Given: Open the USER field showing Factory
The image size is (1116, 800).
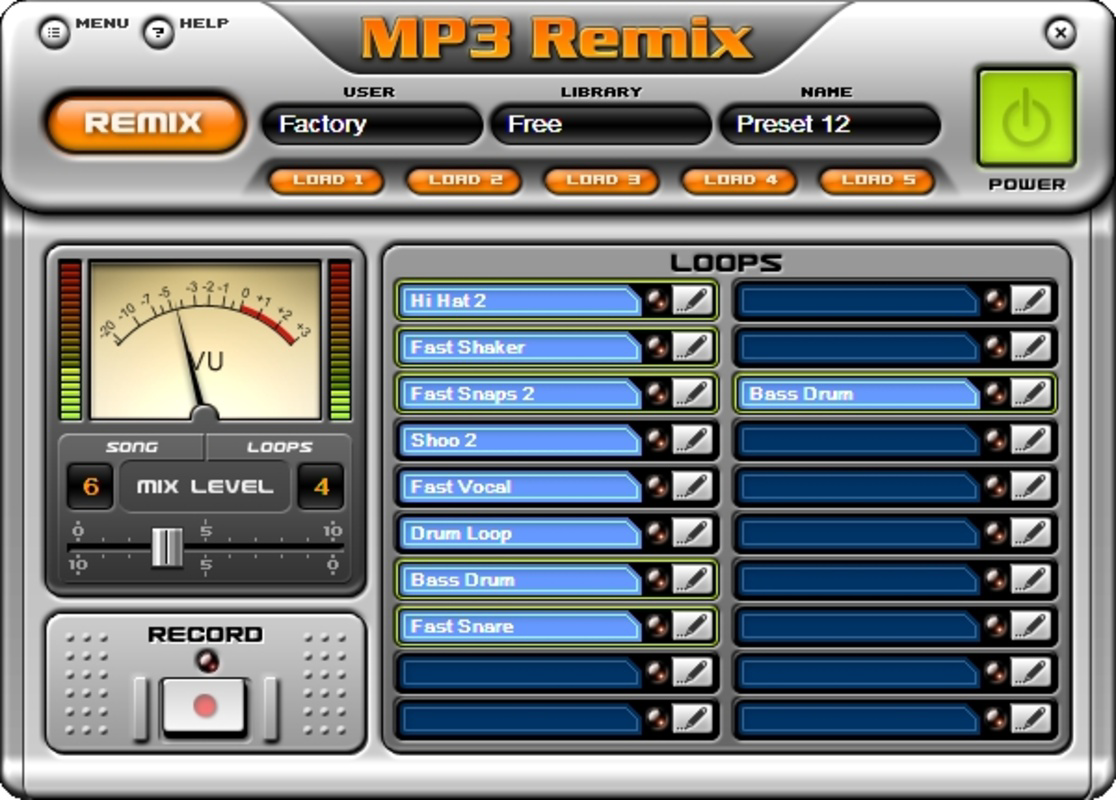Looking at the screenshot, I should coord(372,124).
